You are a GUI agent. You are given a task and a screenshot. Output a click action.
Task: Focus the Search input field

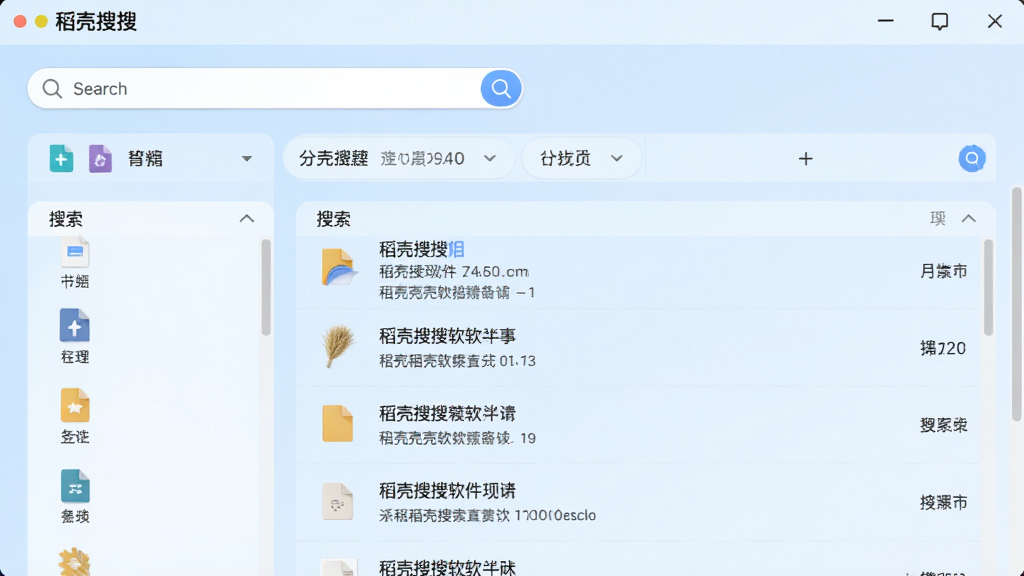click(x=274, y=89)
